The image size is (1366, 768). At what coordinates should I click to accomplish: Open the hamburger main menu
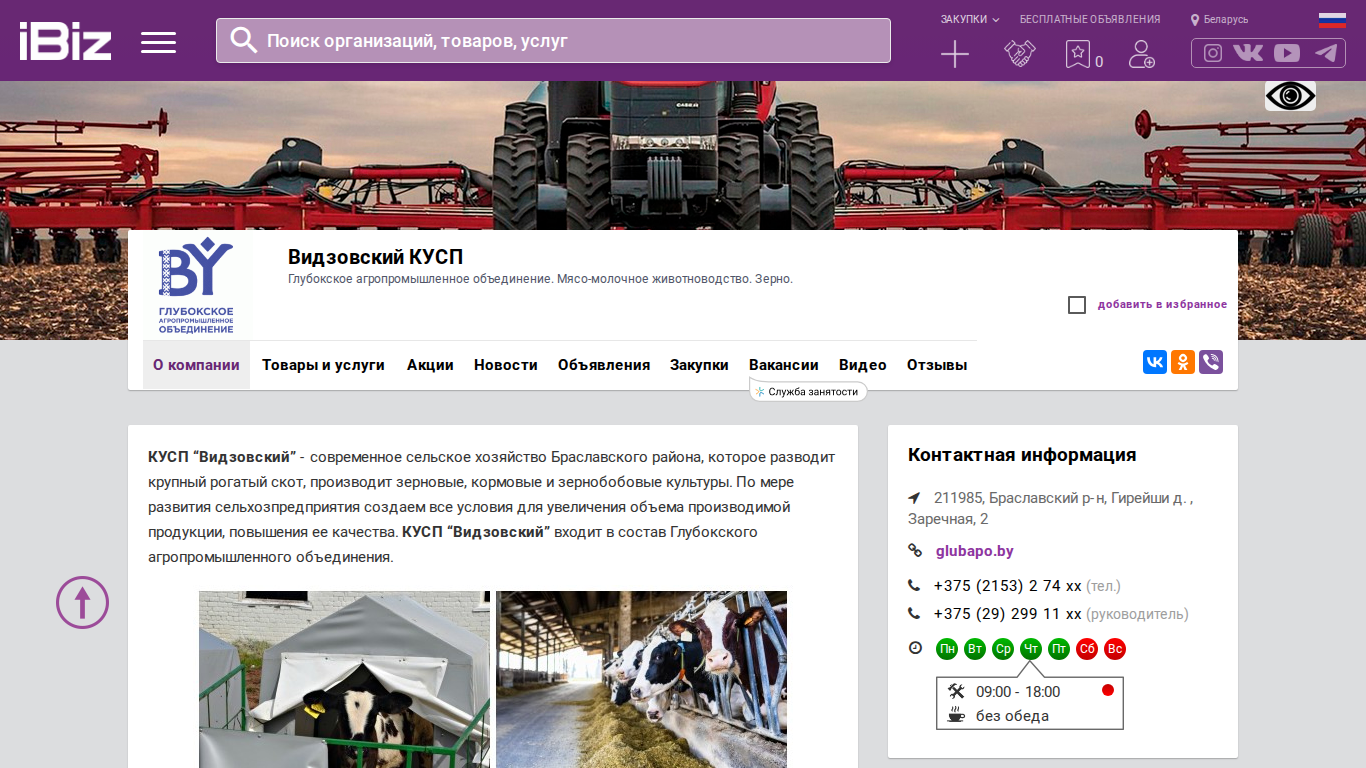click(158, 42)
